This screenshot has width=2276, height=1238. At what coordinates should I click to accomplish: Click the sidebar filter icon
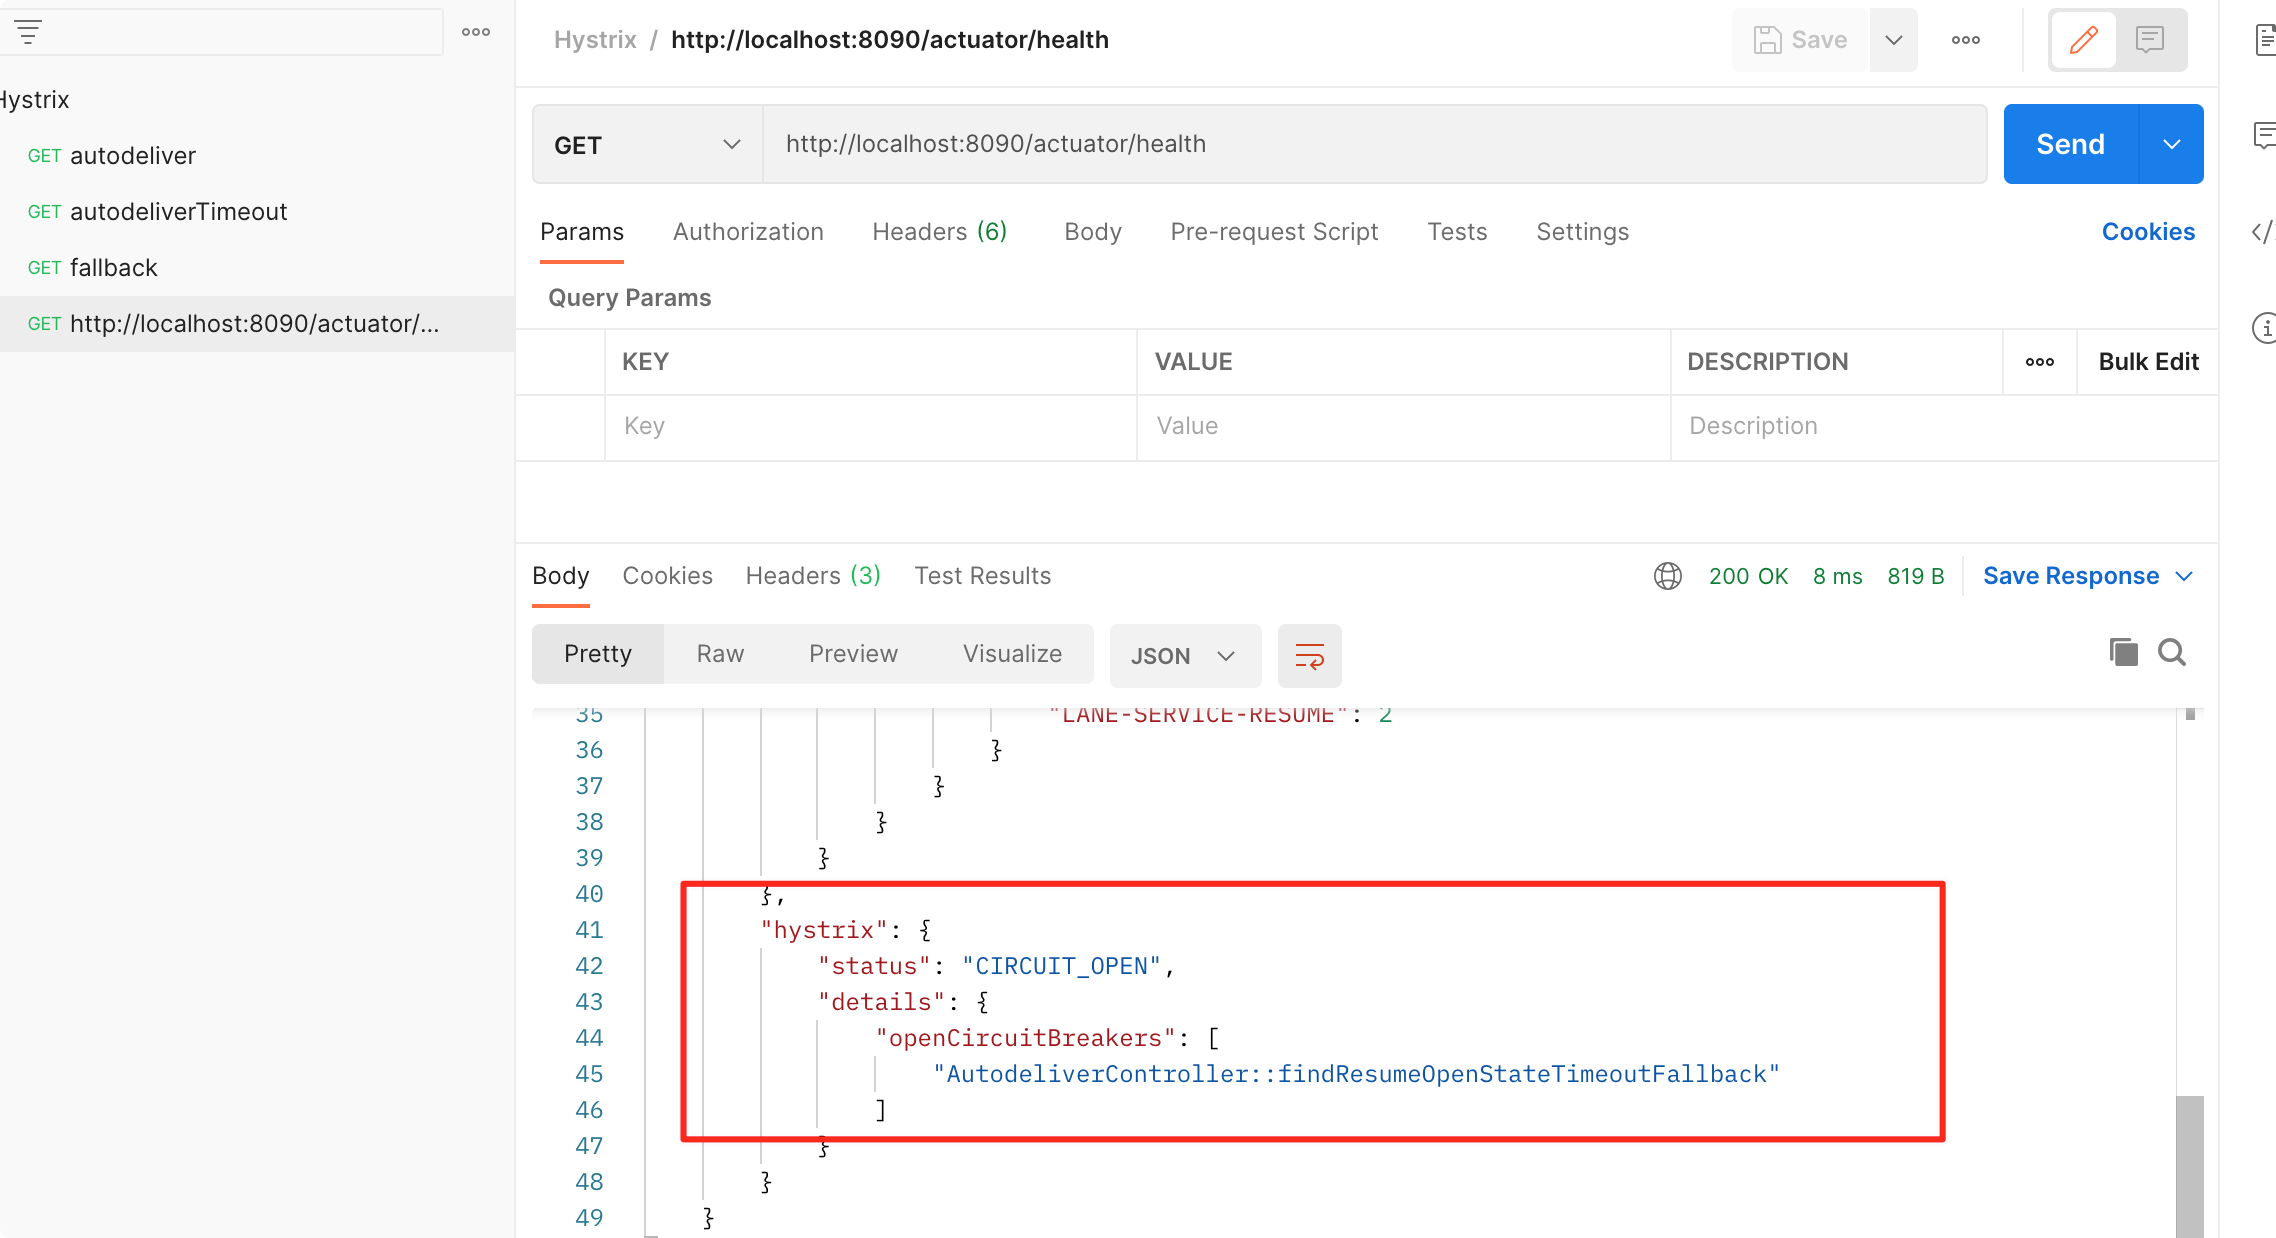point(28,33)
